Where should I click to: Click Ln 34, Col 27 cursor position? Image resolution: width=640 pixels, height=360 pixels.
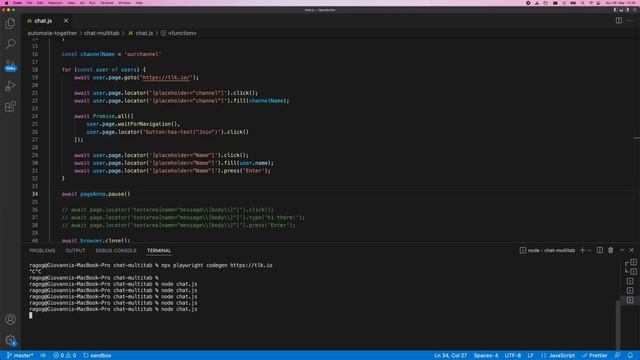(451, 356)
